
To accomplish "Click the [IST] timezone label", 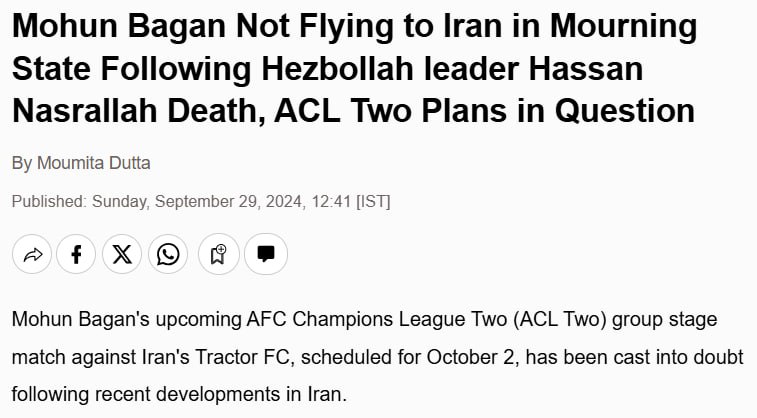I will point(373,201).
